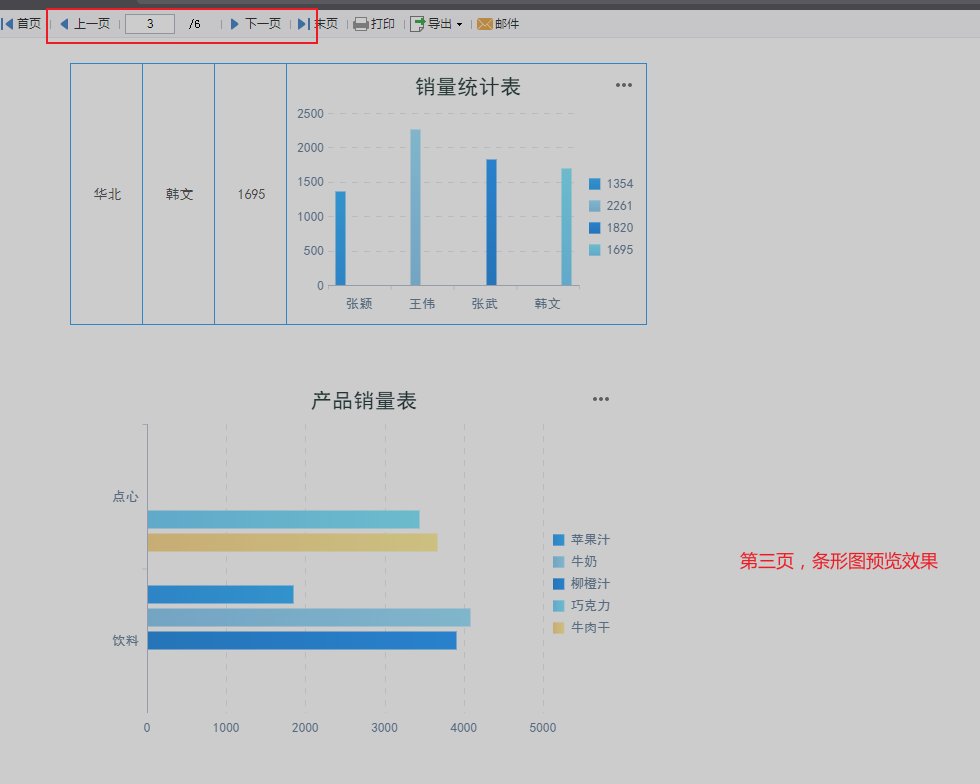Click the 销量统计表 chart title

[468, 87]
